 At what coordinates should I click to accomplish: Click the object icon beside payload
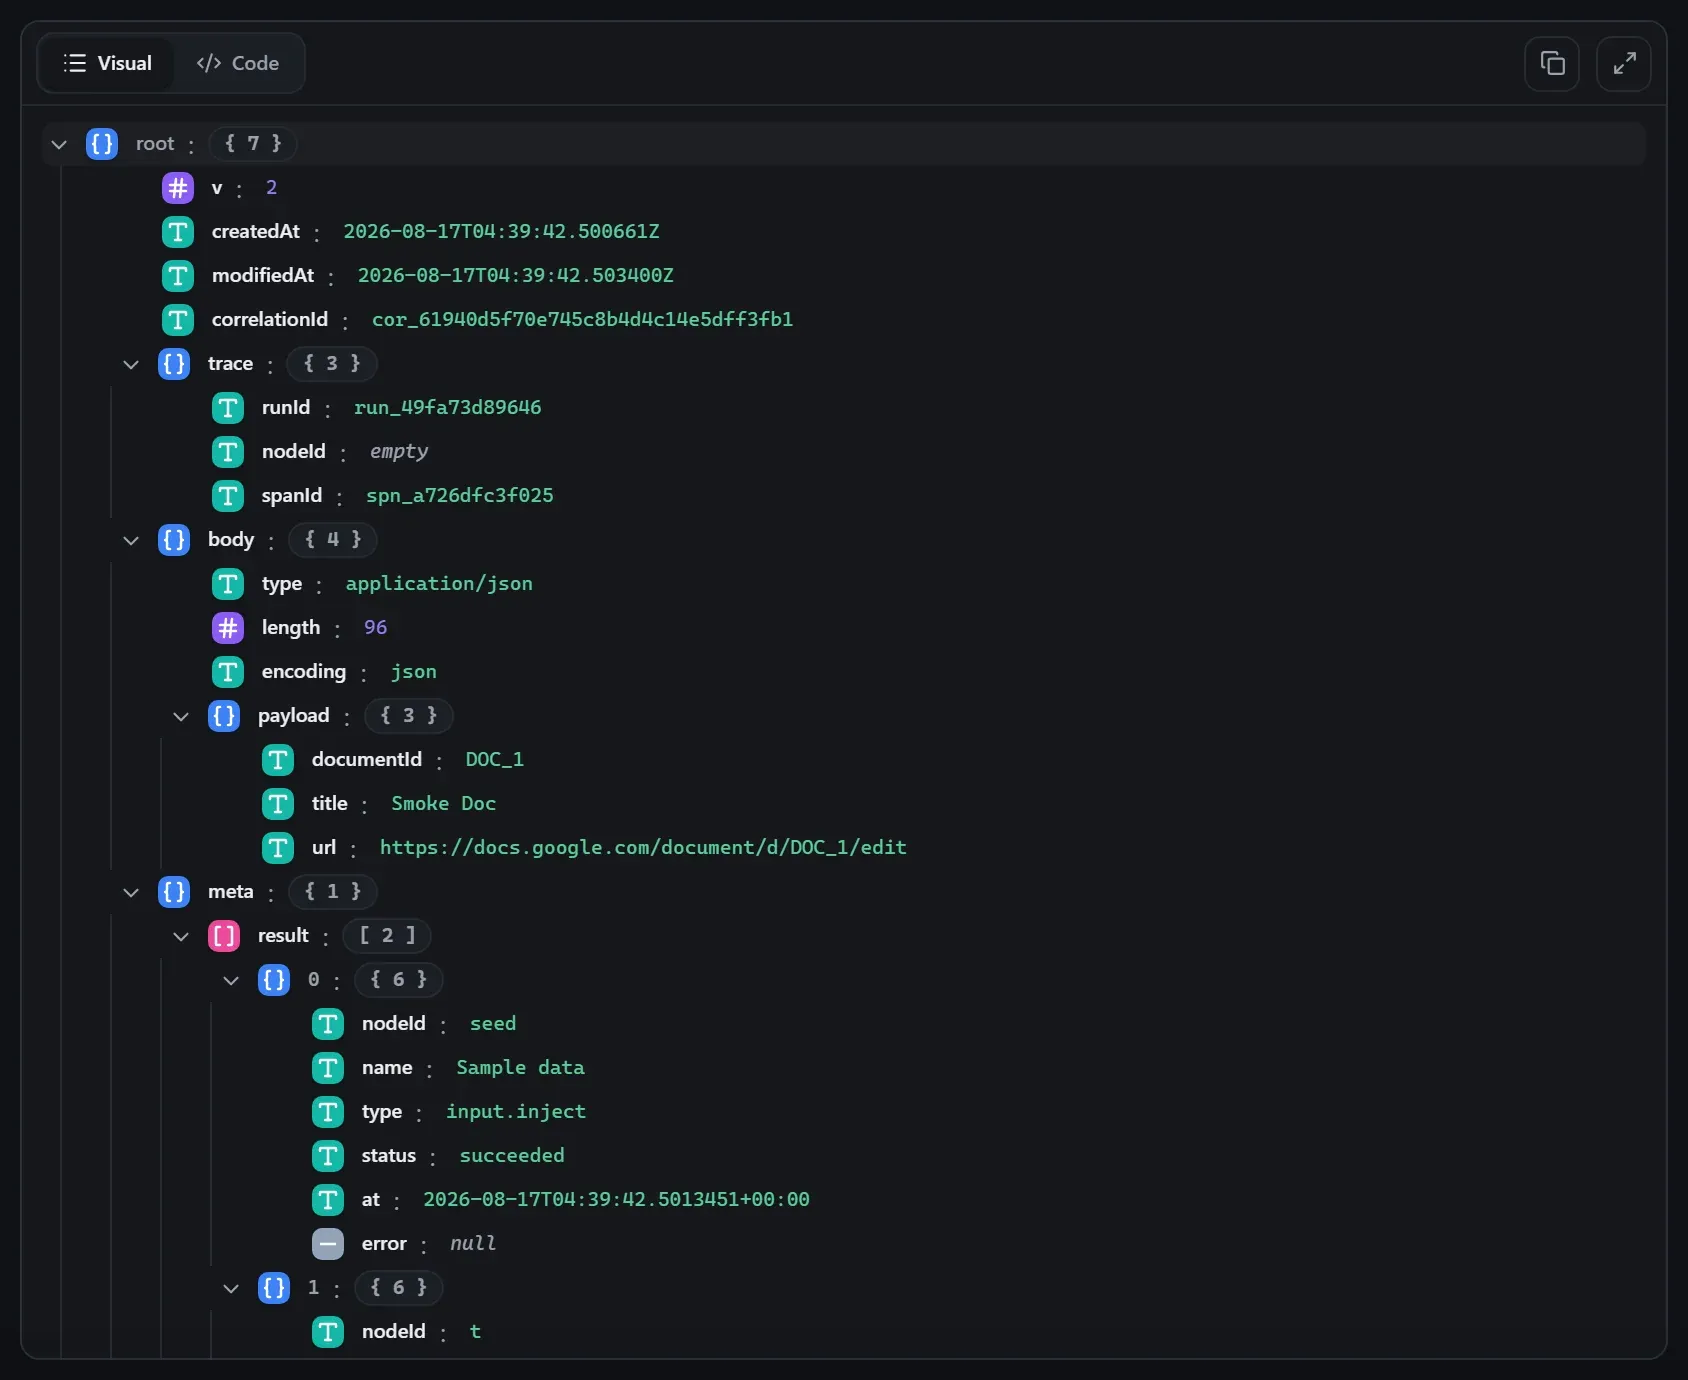224,716
